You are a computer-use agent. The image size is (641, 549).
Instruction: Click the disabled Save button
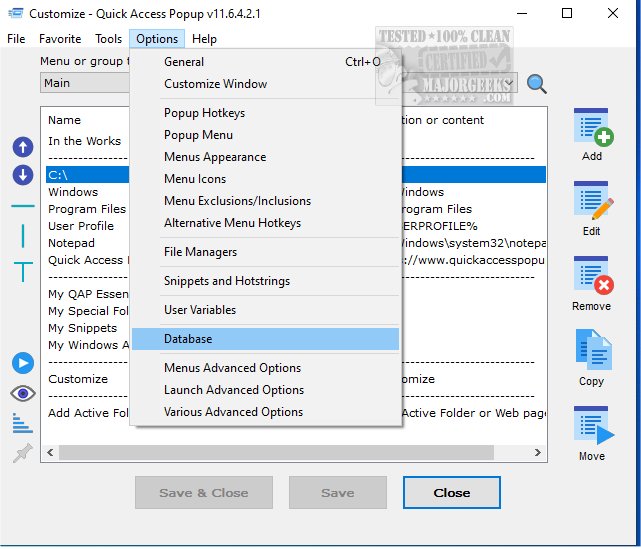click(338, 493)
